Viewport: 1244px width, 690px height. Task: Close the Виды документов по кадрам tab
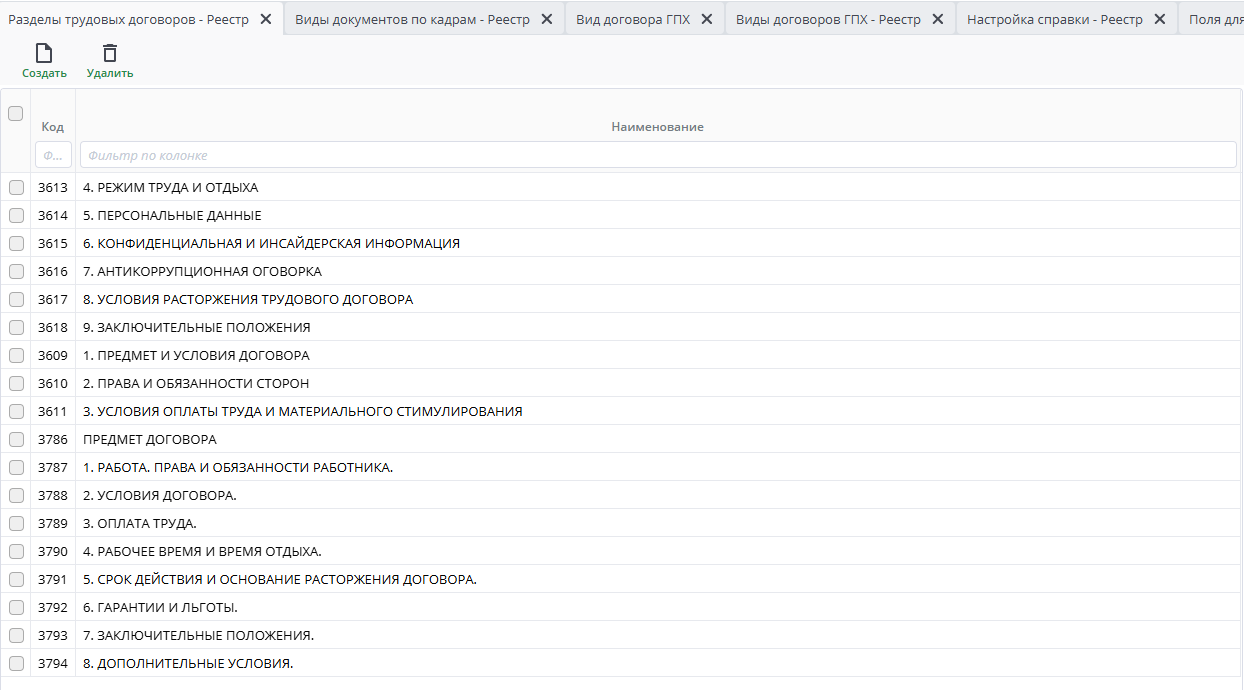coord(546,19)
